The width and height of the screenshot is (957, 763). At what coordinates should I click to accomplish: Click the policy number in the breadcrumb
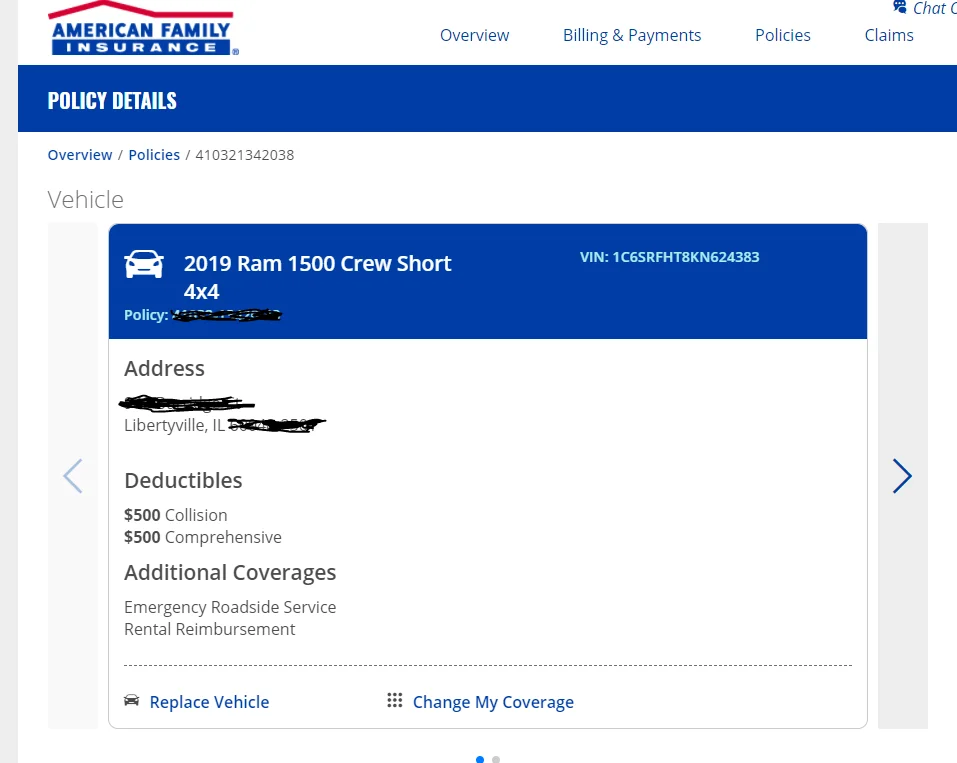(245, 154)
